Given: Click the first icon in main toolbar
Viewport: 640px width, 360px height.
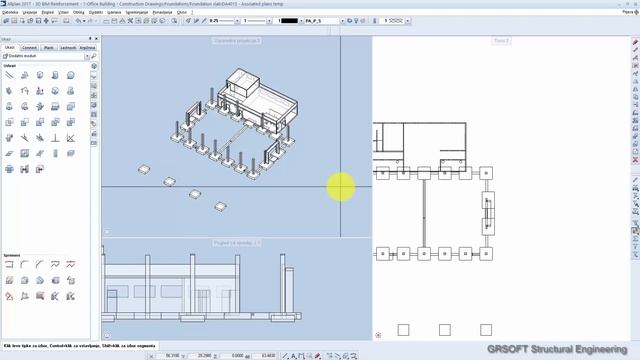Looking at the screenshot, I should [6, 21].
